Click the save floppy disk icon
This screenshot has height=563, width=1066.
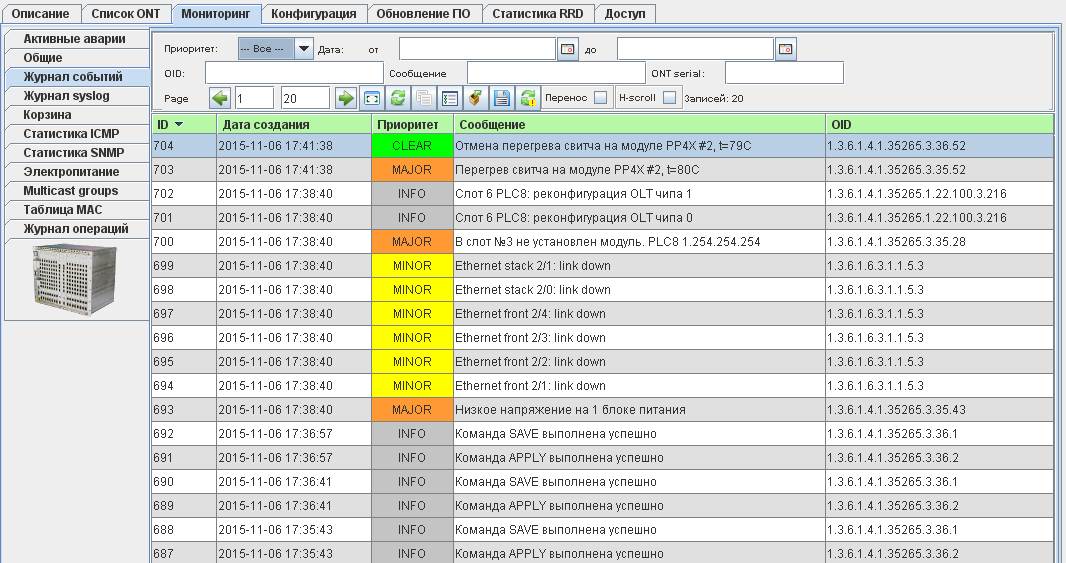[x=501, y=98]
